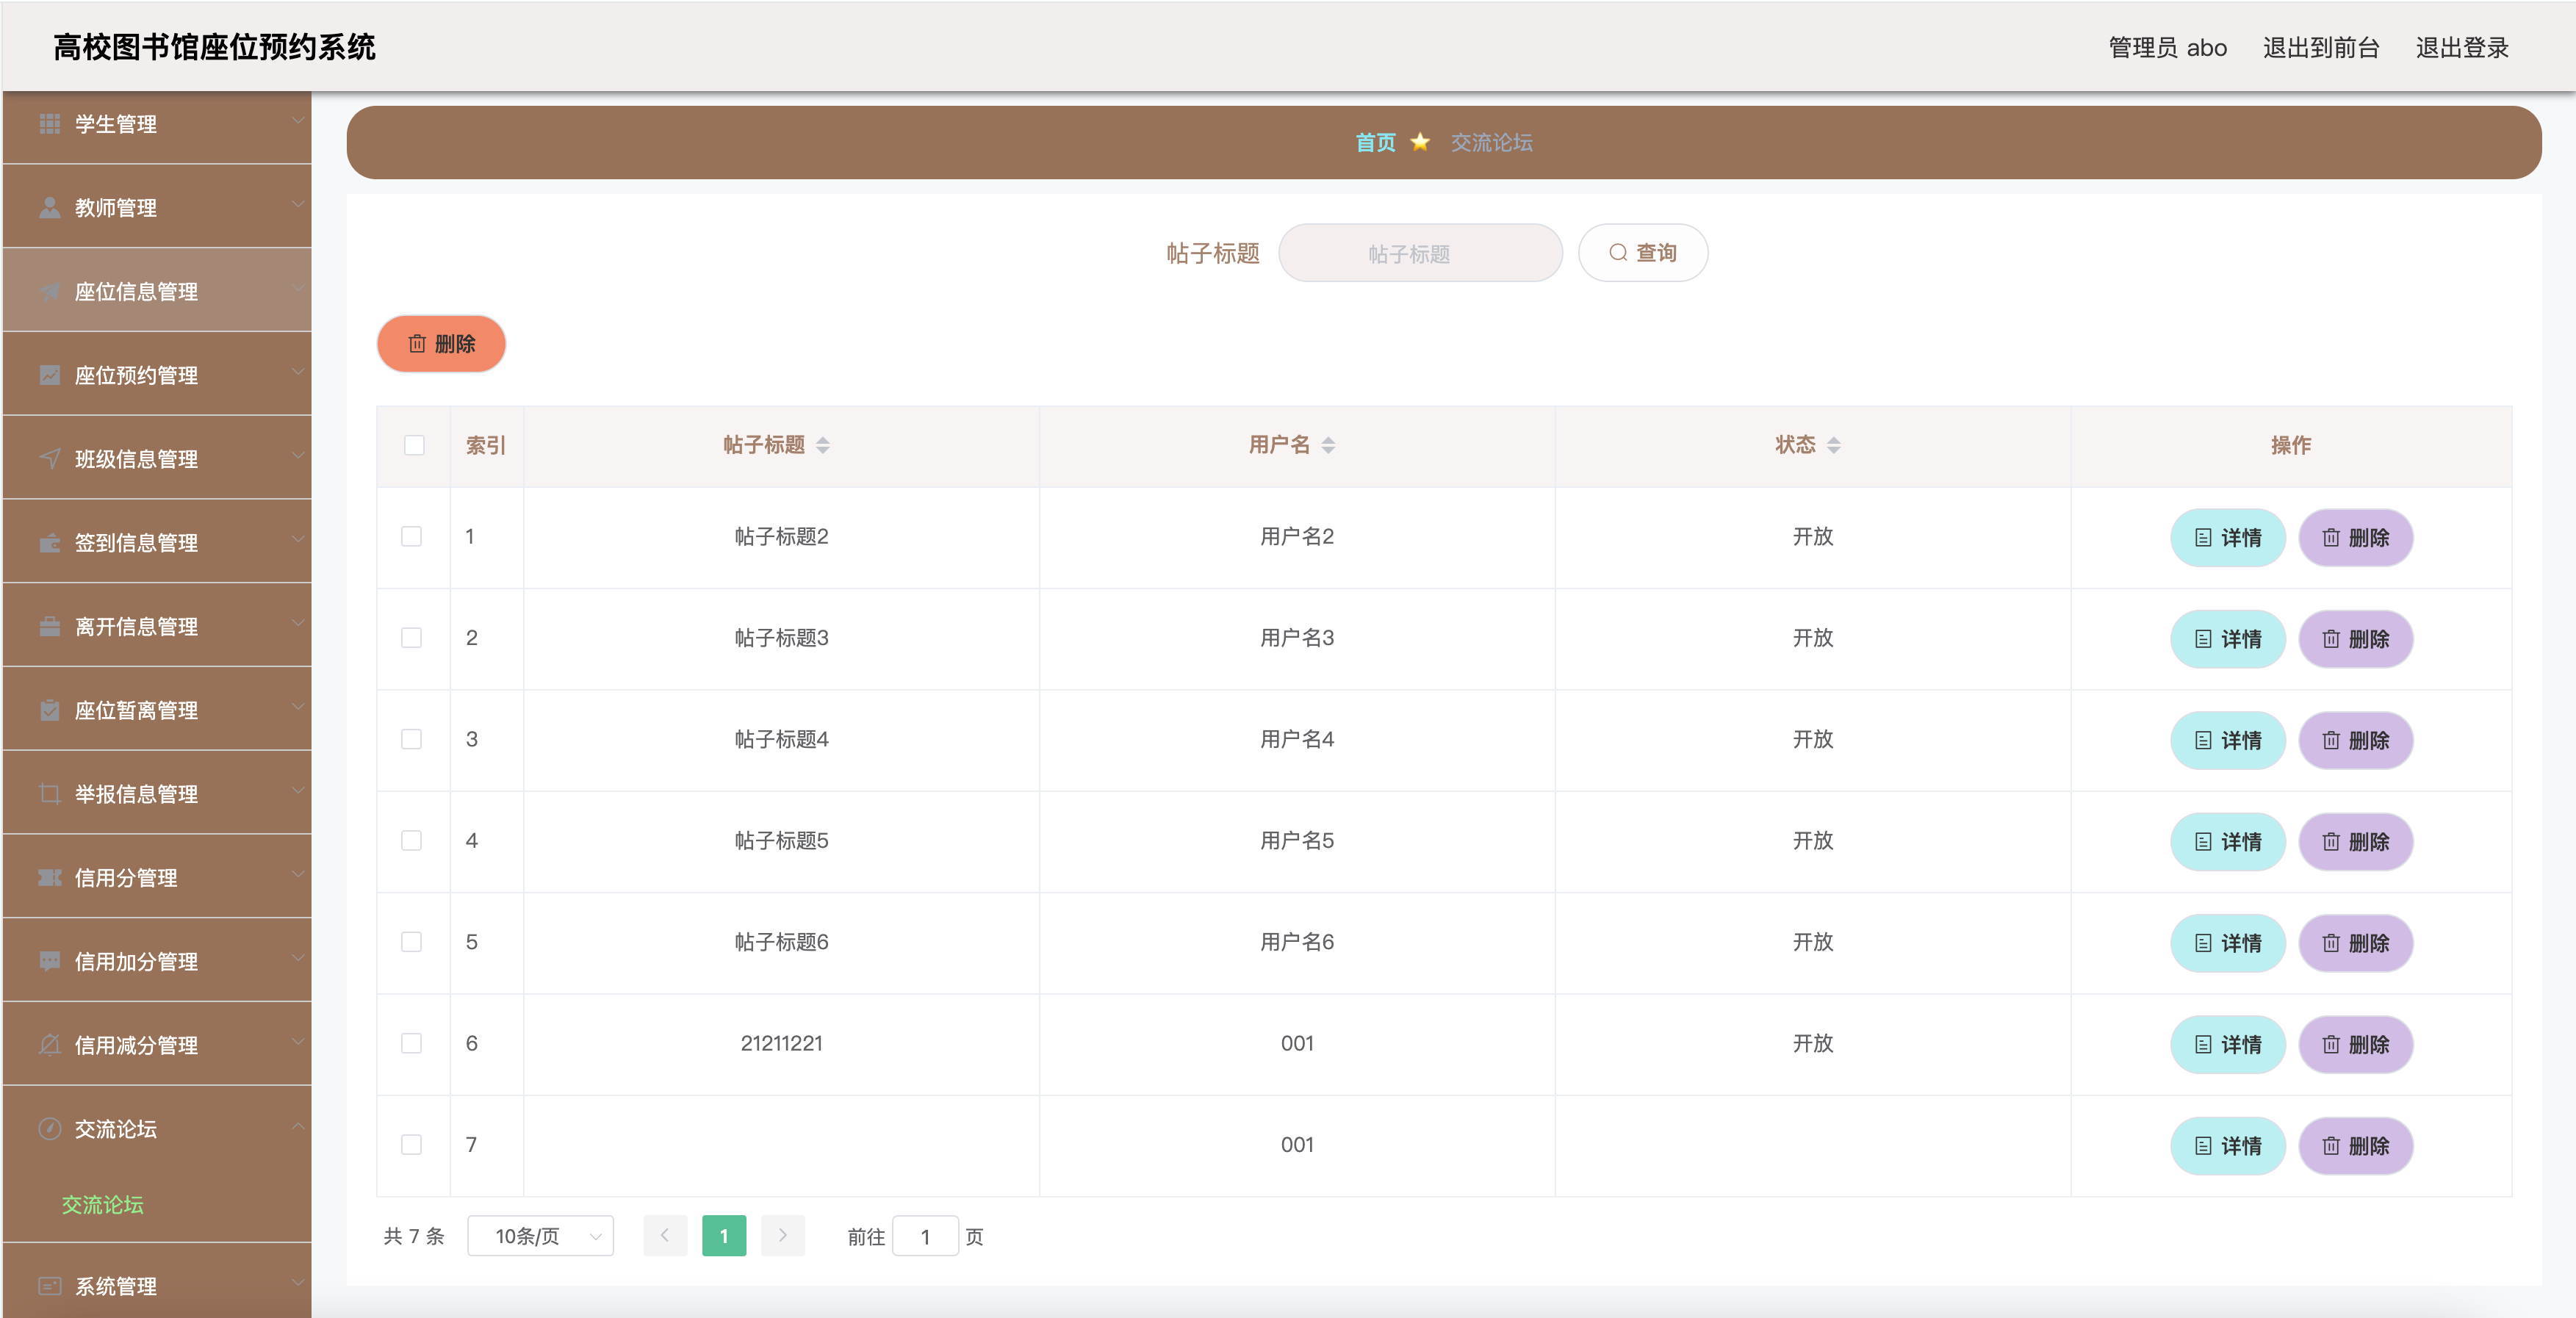Check the 帖子标题4 row checkbox
The width and height of the screenshot is (2576, 1318).
click(x=411, y=739)
